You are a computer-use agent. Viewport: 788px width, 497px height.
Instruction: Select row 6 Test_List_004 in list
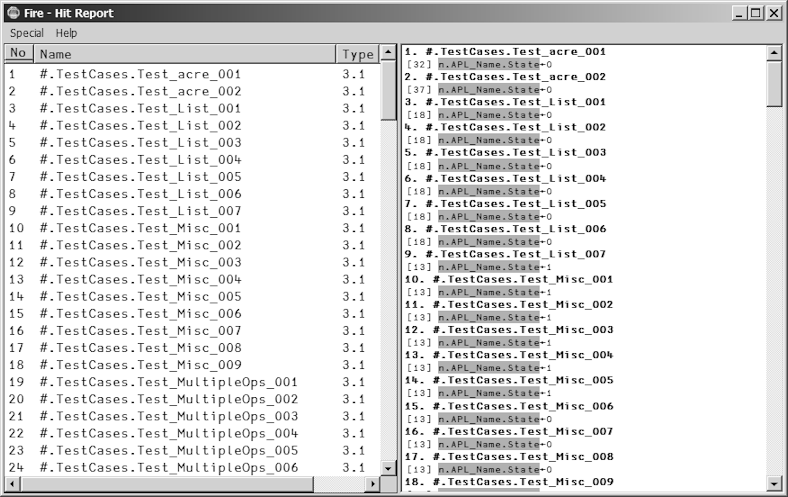point(192,160)
